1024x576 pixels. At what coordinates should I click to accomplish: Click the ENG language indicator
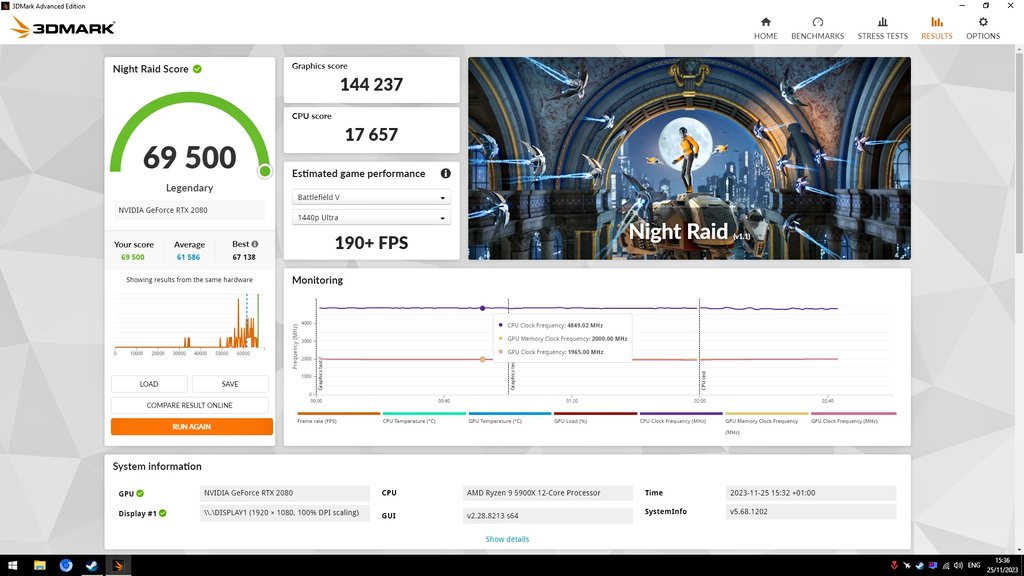[x=974, y=566]
